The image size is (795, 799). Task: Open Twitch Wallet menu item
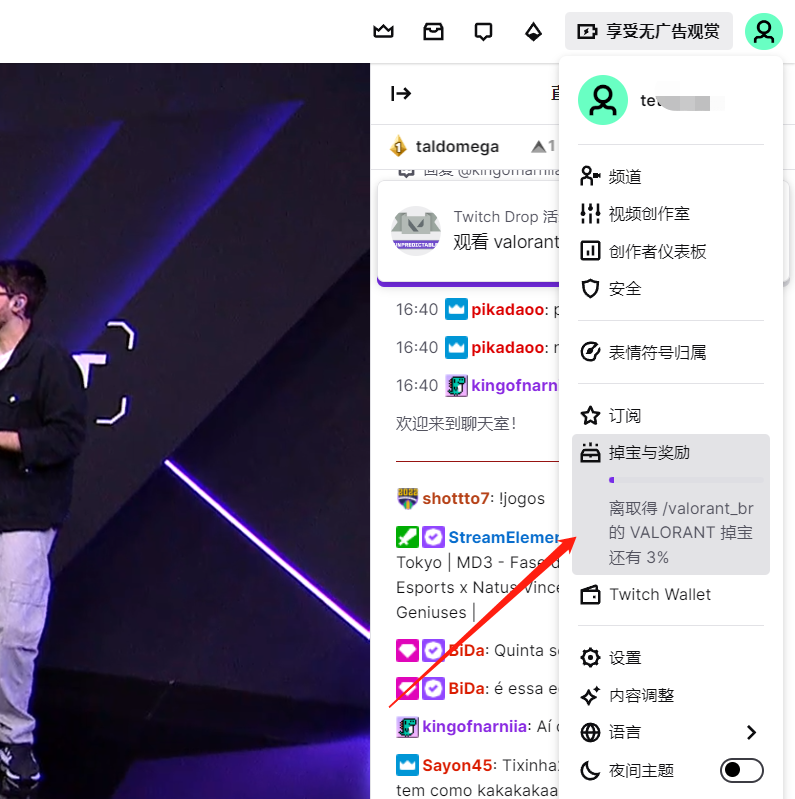[671, 595]
